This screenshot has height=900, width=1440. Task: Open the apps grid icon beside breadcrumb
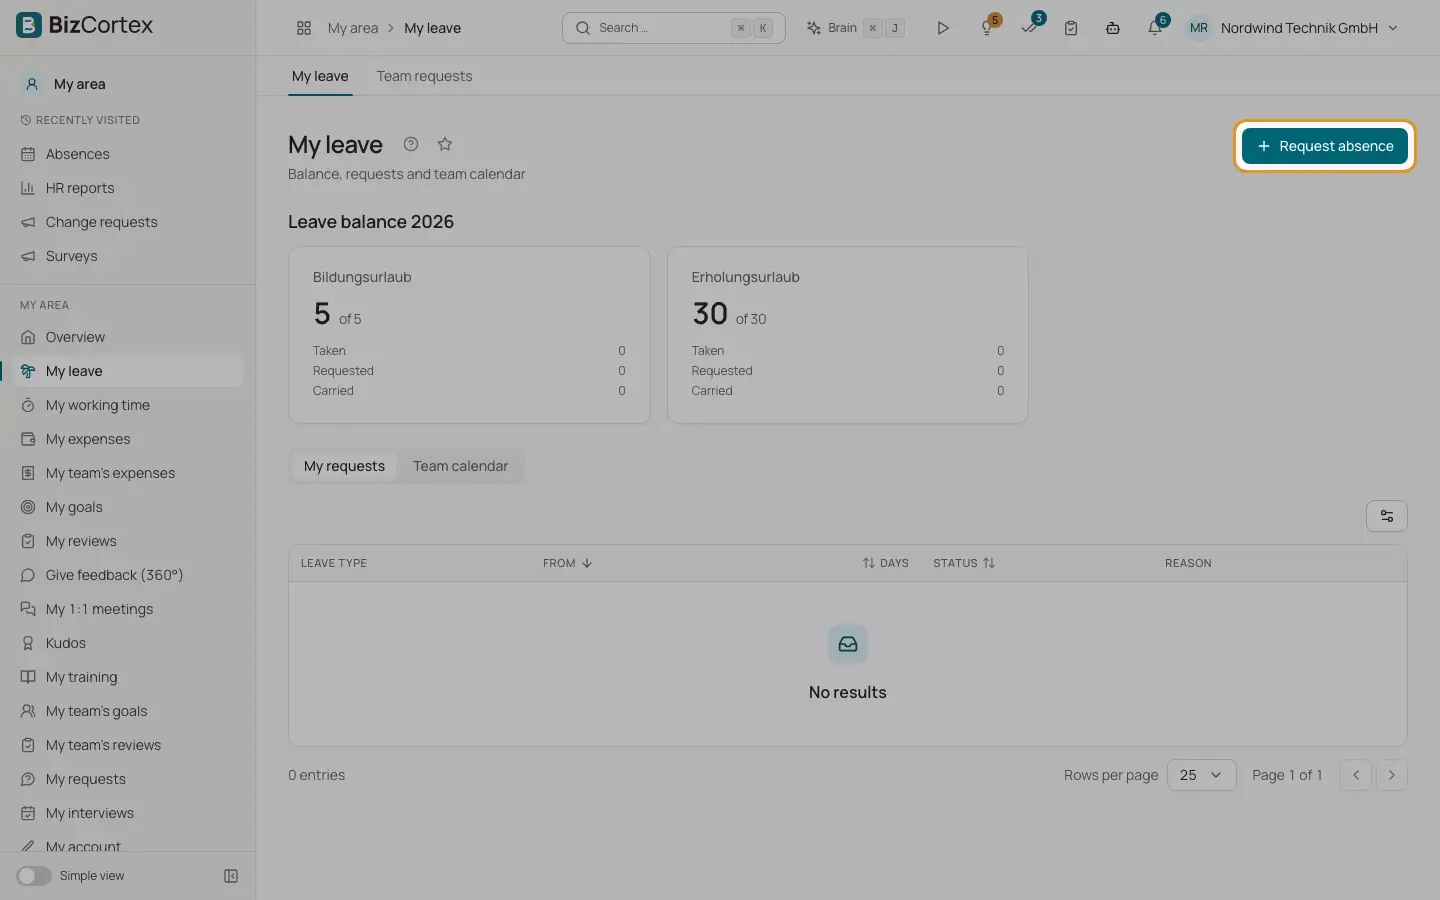pyautogui.click(x=304, y=28)
